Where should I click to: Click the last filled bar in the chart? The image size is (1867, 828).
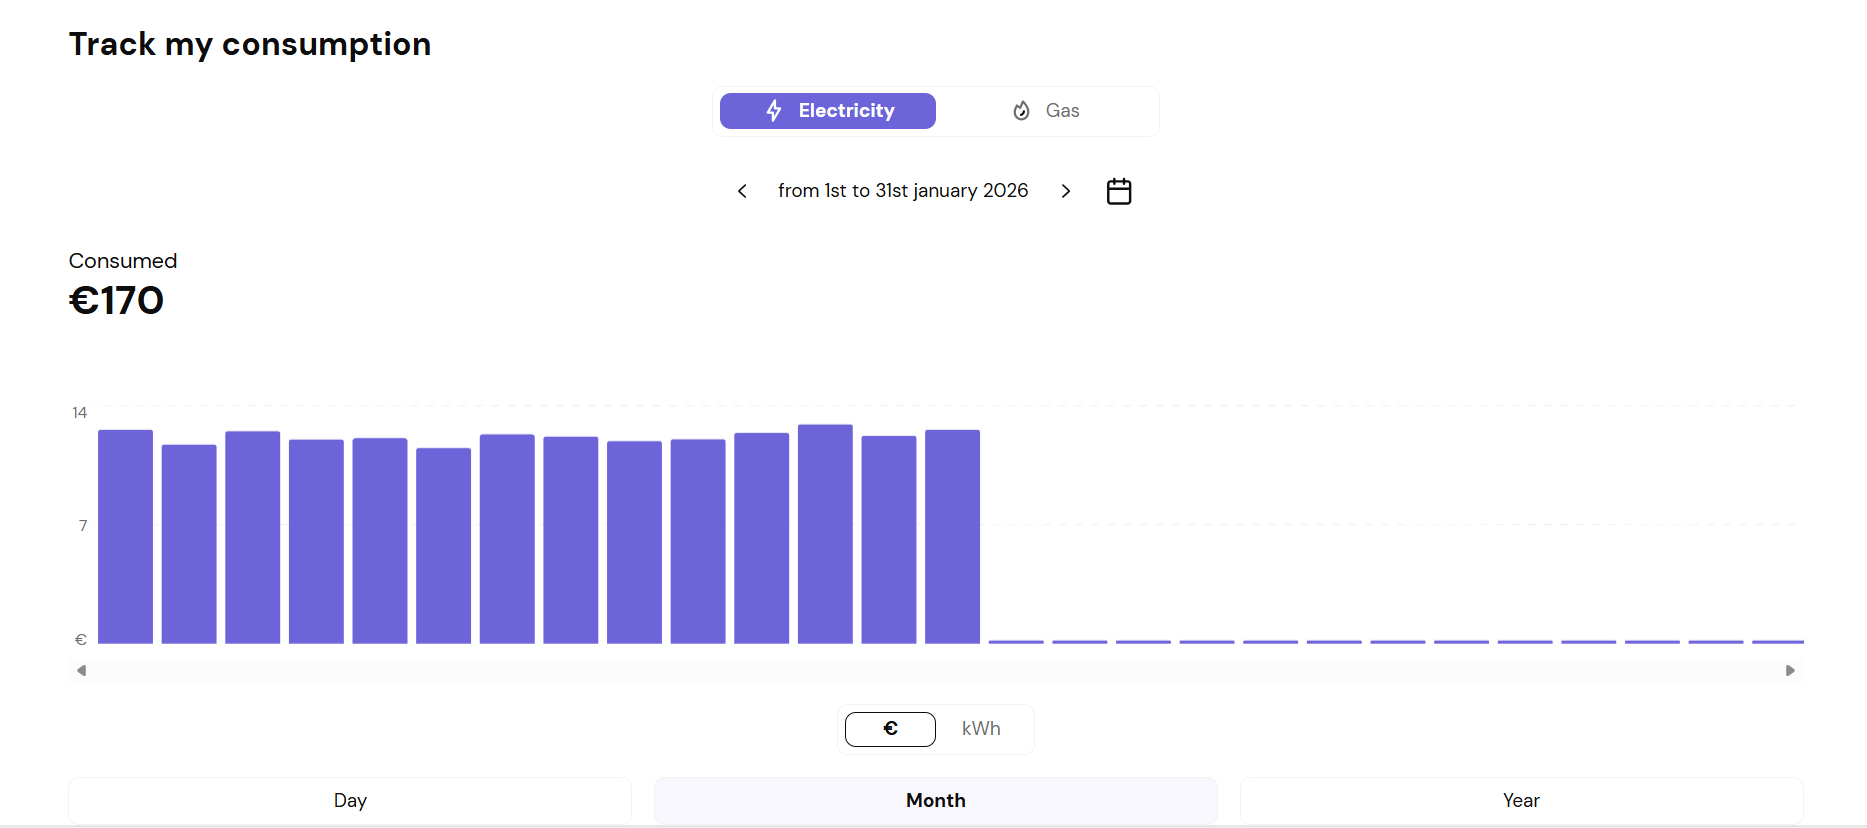click(x=952, y=537)
